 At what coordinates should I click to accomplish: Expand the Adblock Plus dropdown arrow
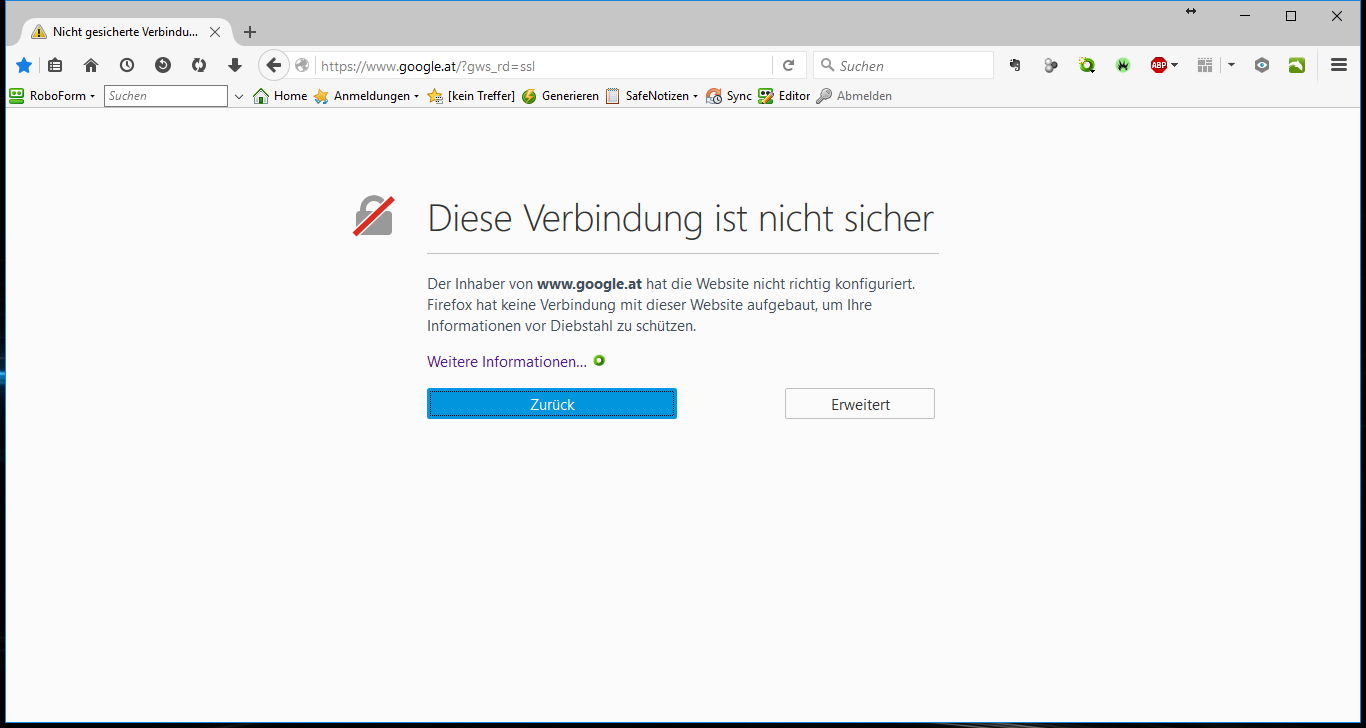click(x=1175, y=65)
